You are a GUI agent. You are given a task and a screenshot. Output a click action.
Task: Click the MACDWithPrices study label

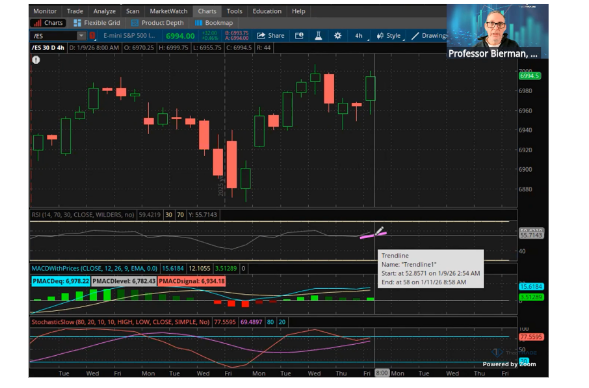(95, 269)
